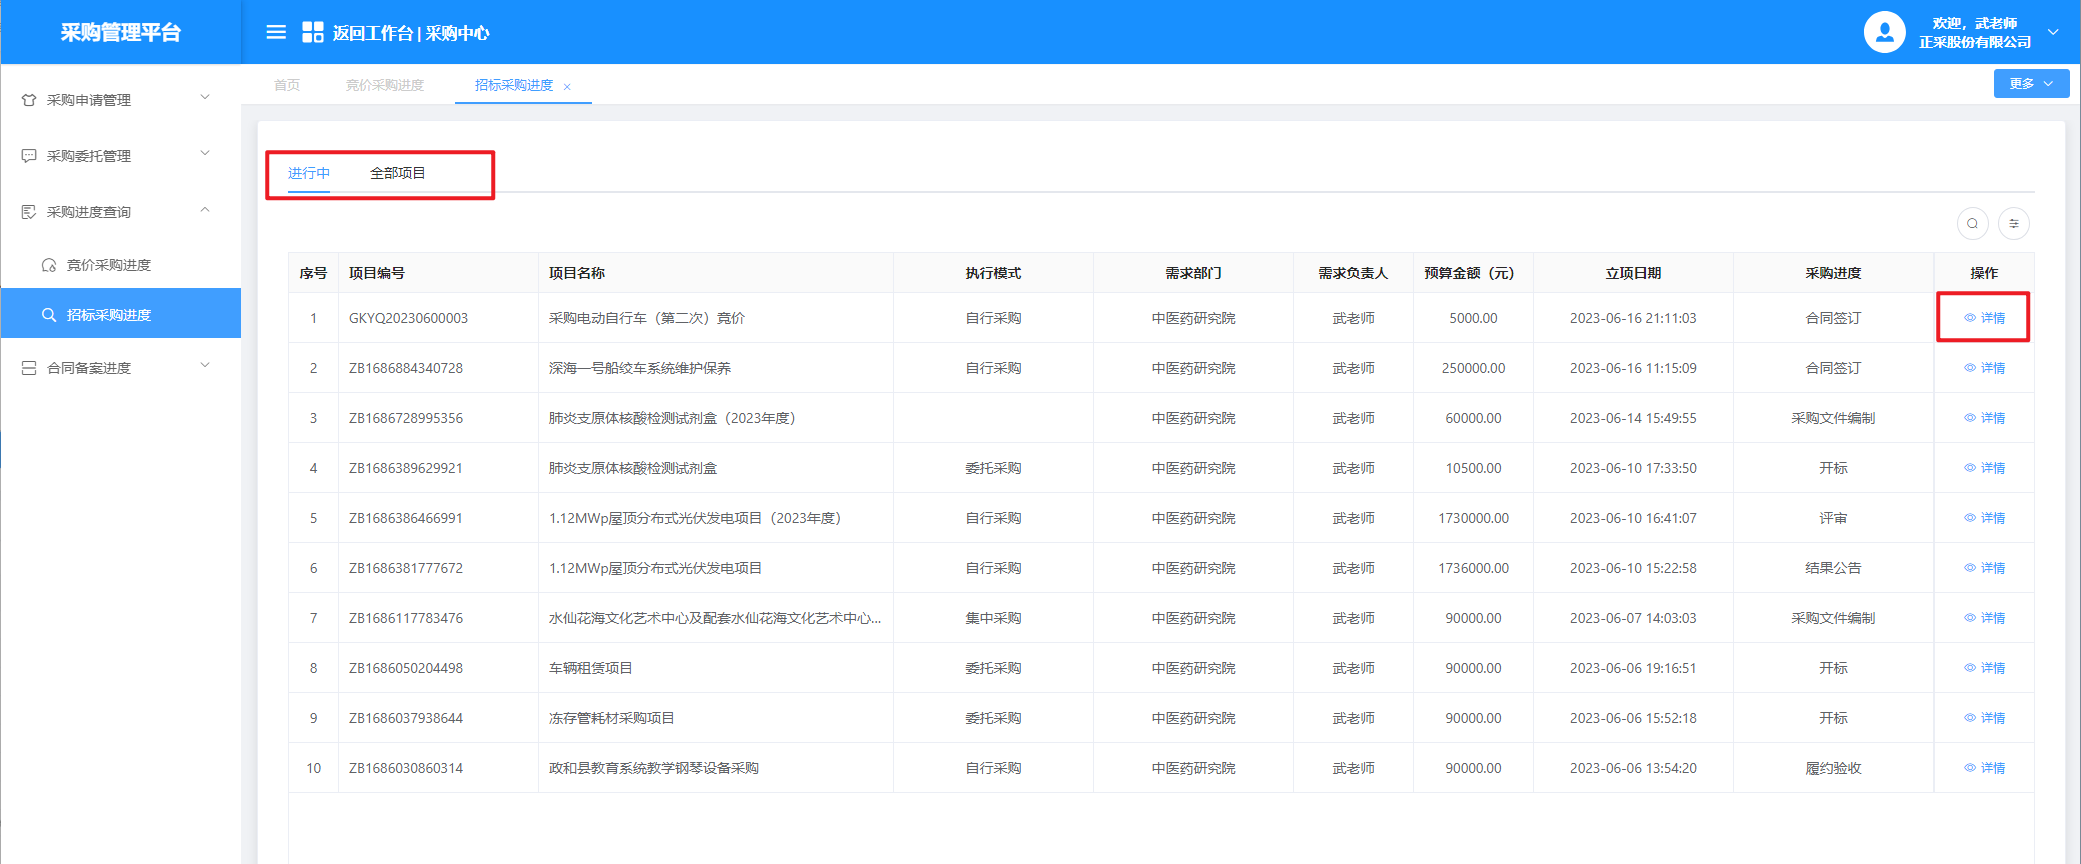The image size is (2081, 864).
Task: Click the grid workbench icon in header
Action: point(312,32)
